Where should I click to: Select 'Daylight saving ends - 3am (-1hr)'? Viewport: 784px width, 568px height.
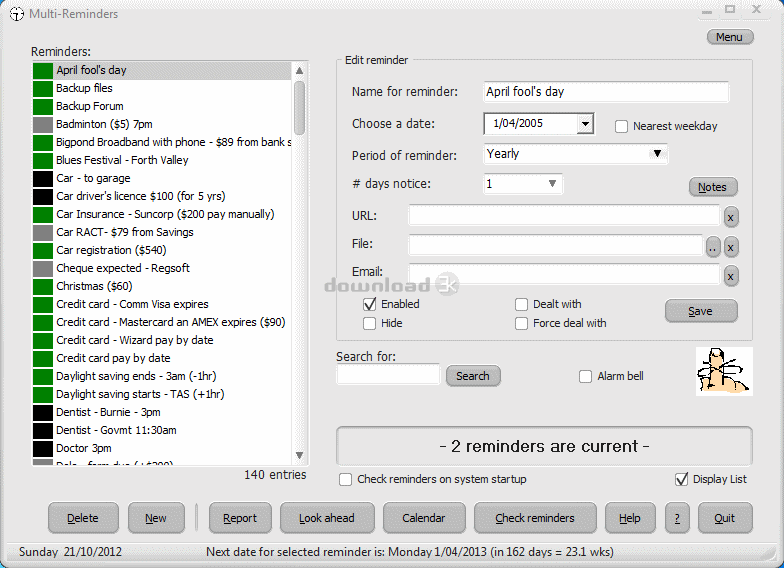pyautogui.click(x=162, y=376)
